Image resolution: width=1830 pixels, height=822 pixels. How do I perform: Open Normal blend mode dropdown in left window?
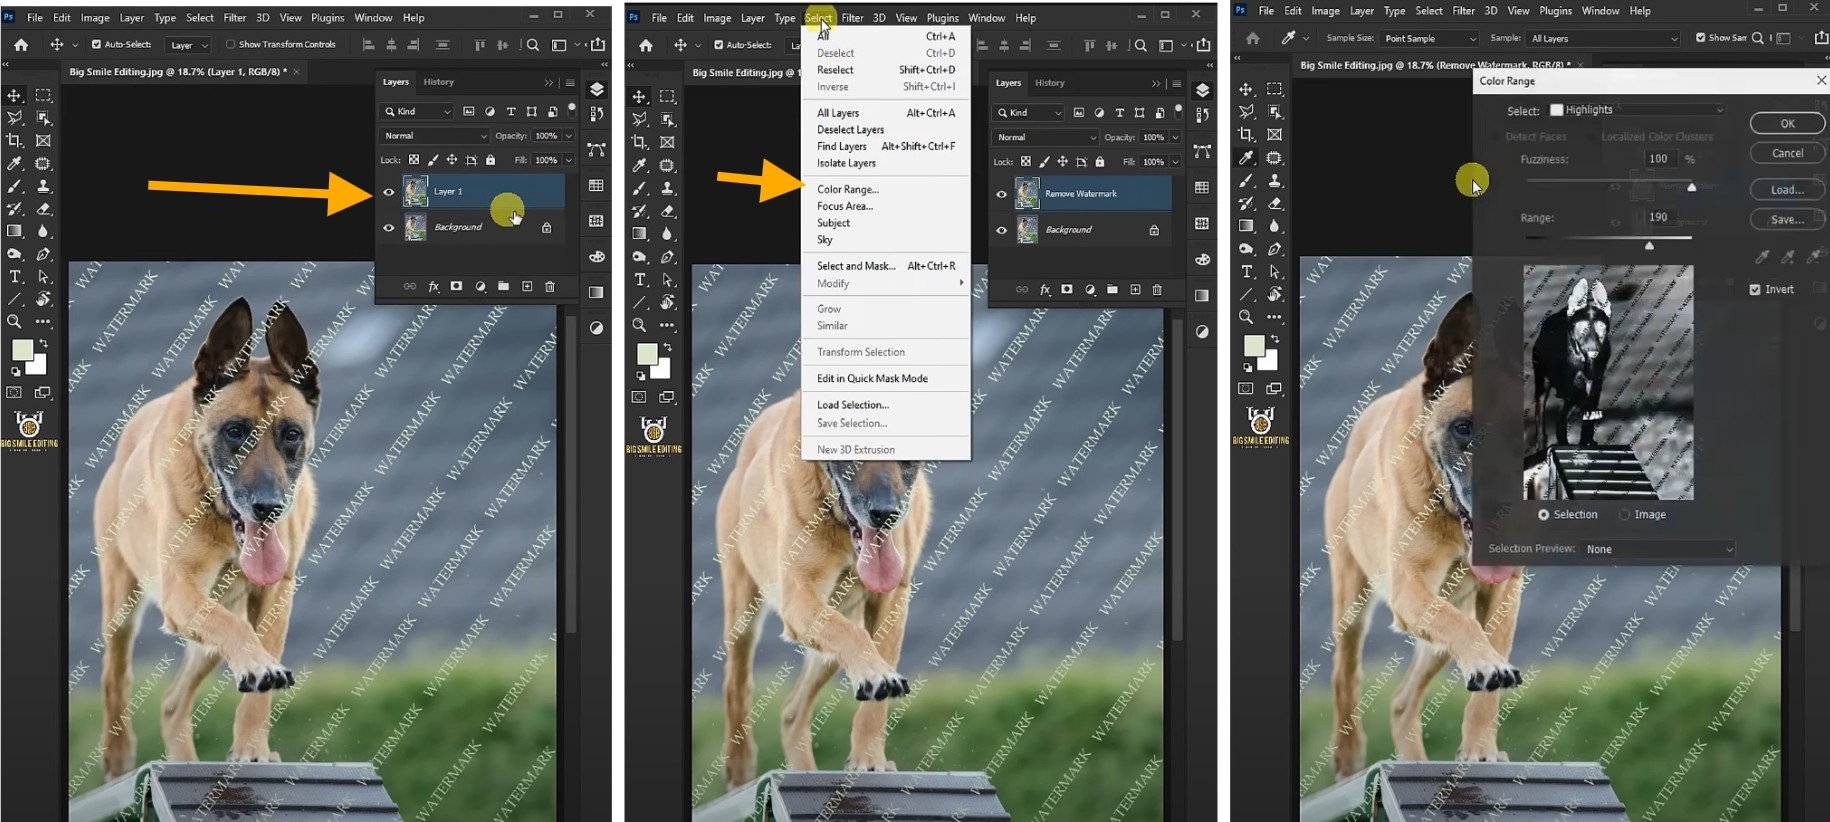point(434,136)
